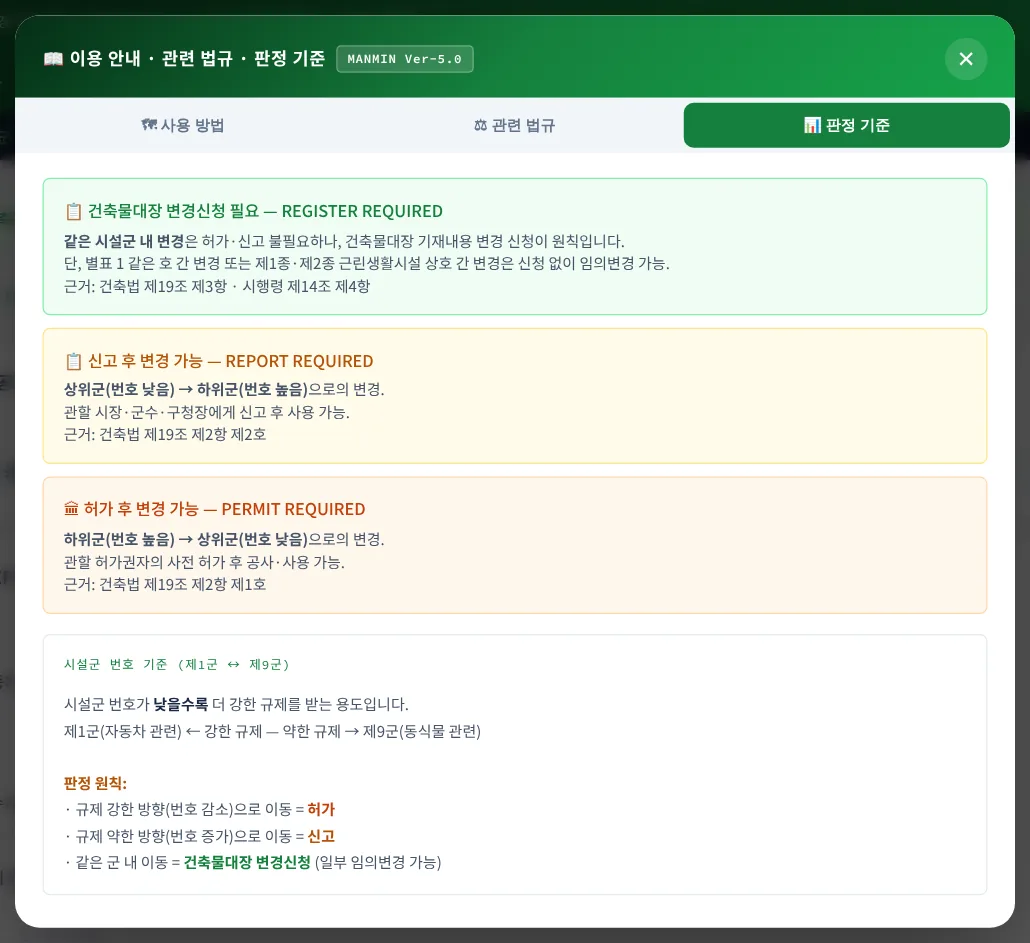Click the open book icon in header
1030x943 pixels.
click(53, 59)
